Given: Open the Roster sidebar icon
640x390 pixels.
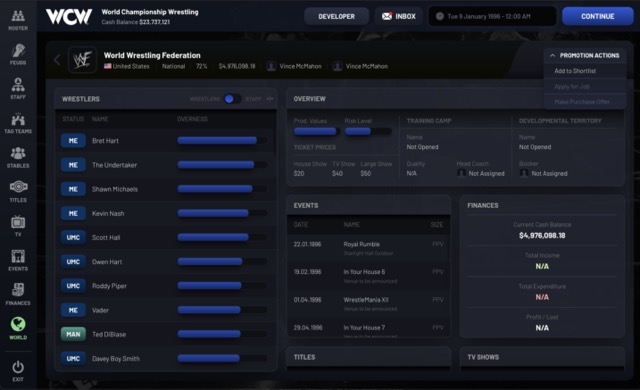Looking at the screenshot, I should (18, 16).
